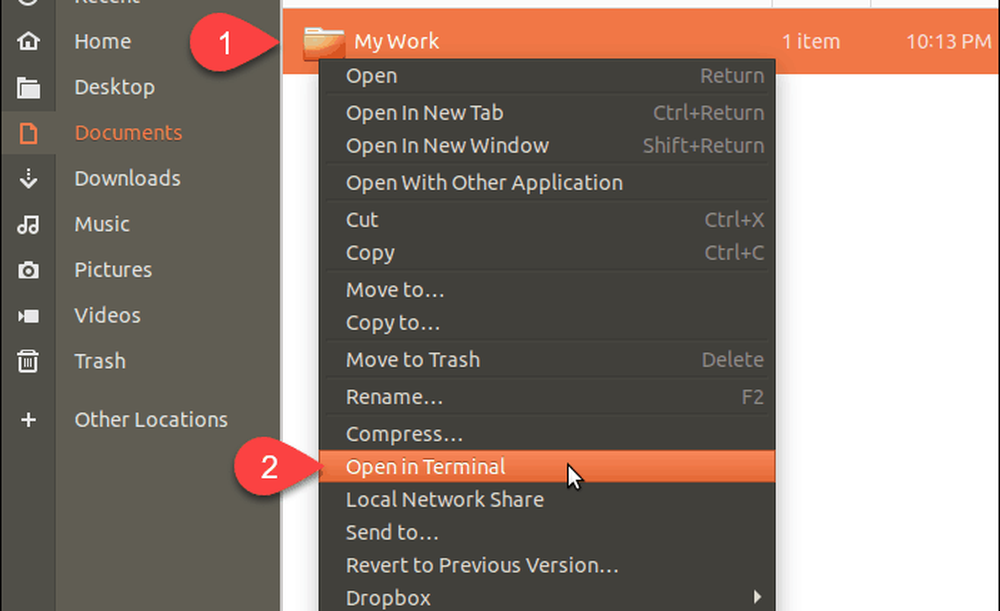Viewport: 1000px width, 611px height.
Task: Select Open In New Tab
Action: [x=424, y=113]
